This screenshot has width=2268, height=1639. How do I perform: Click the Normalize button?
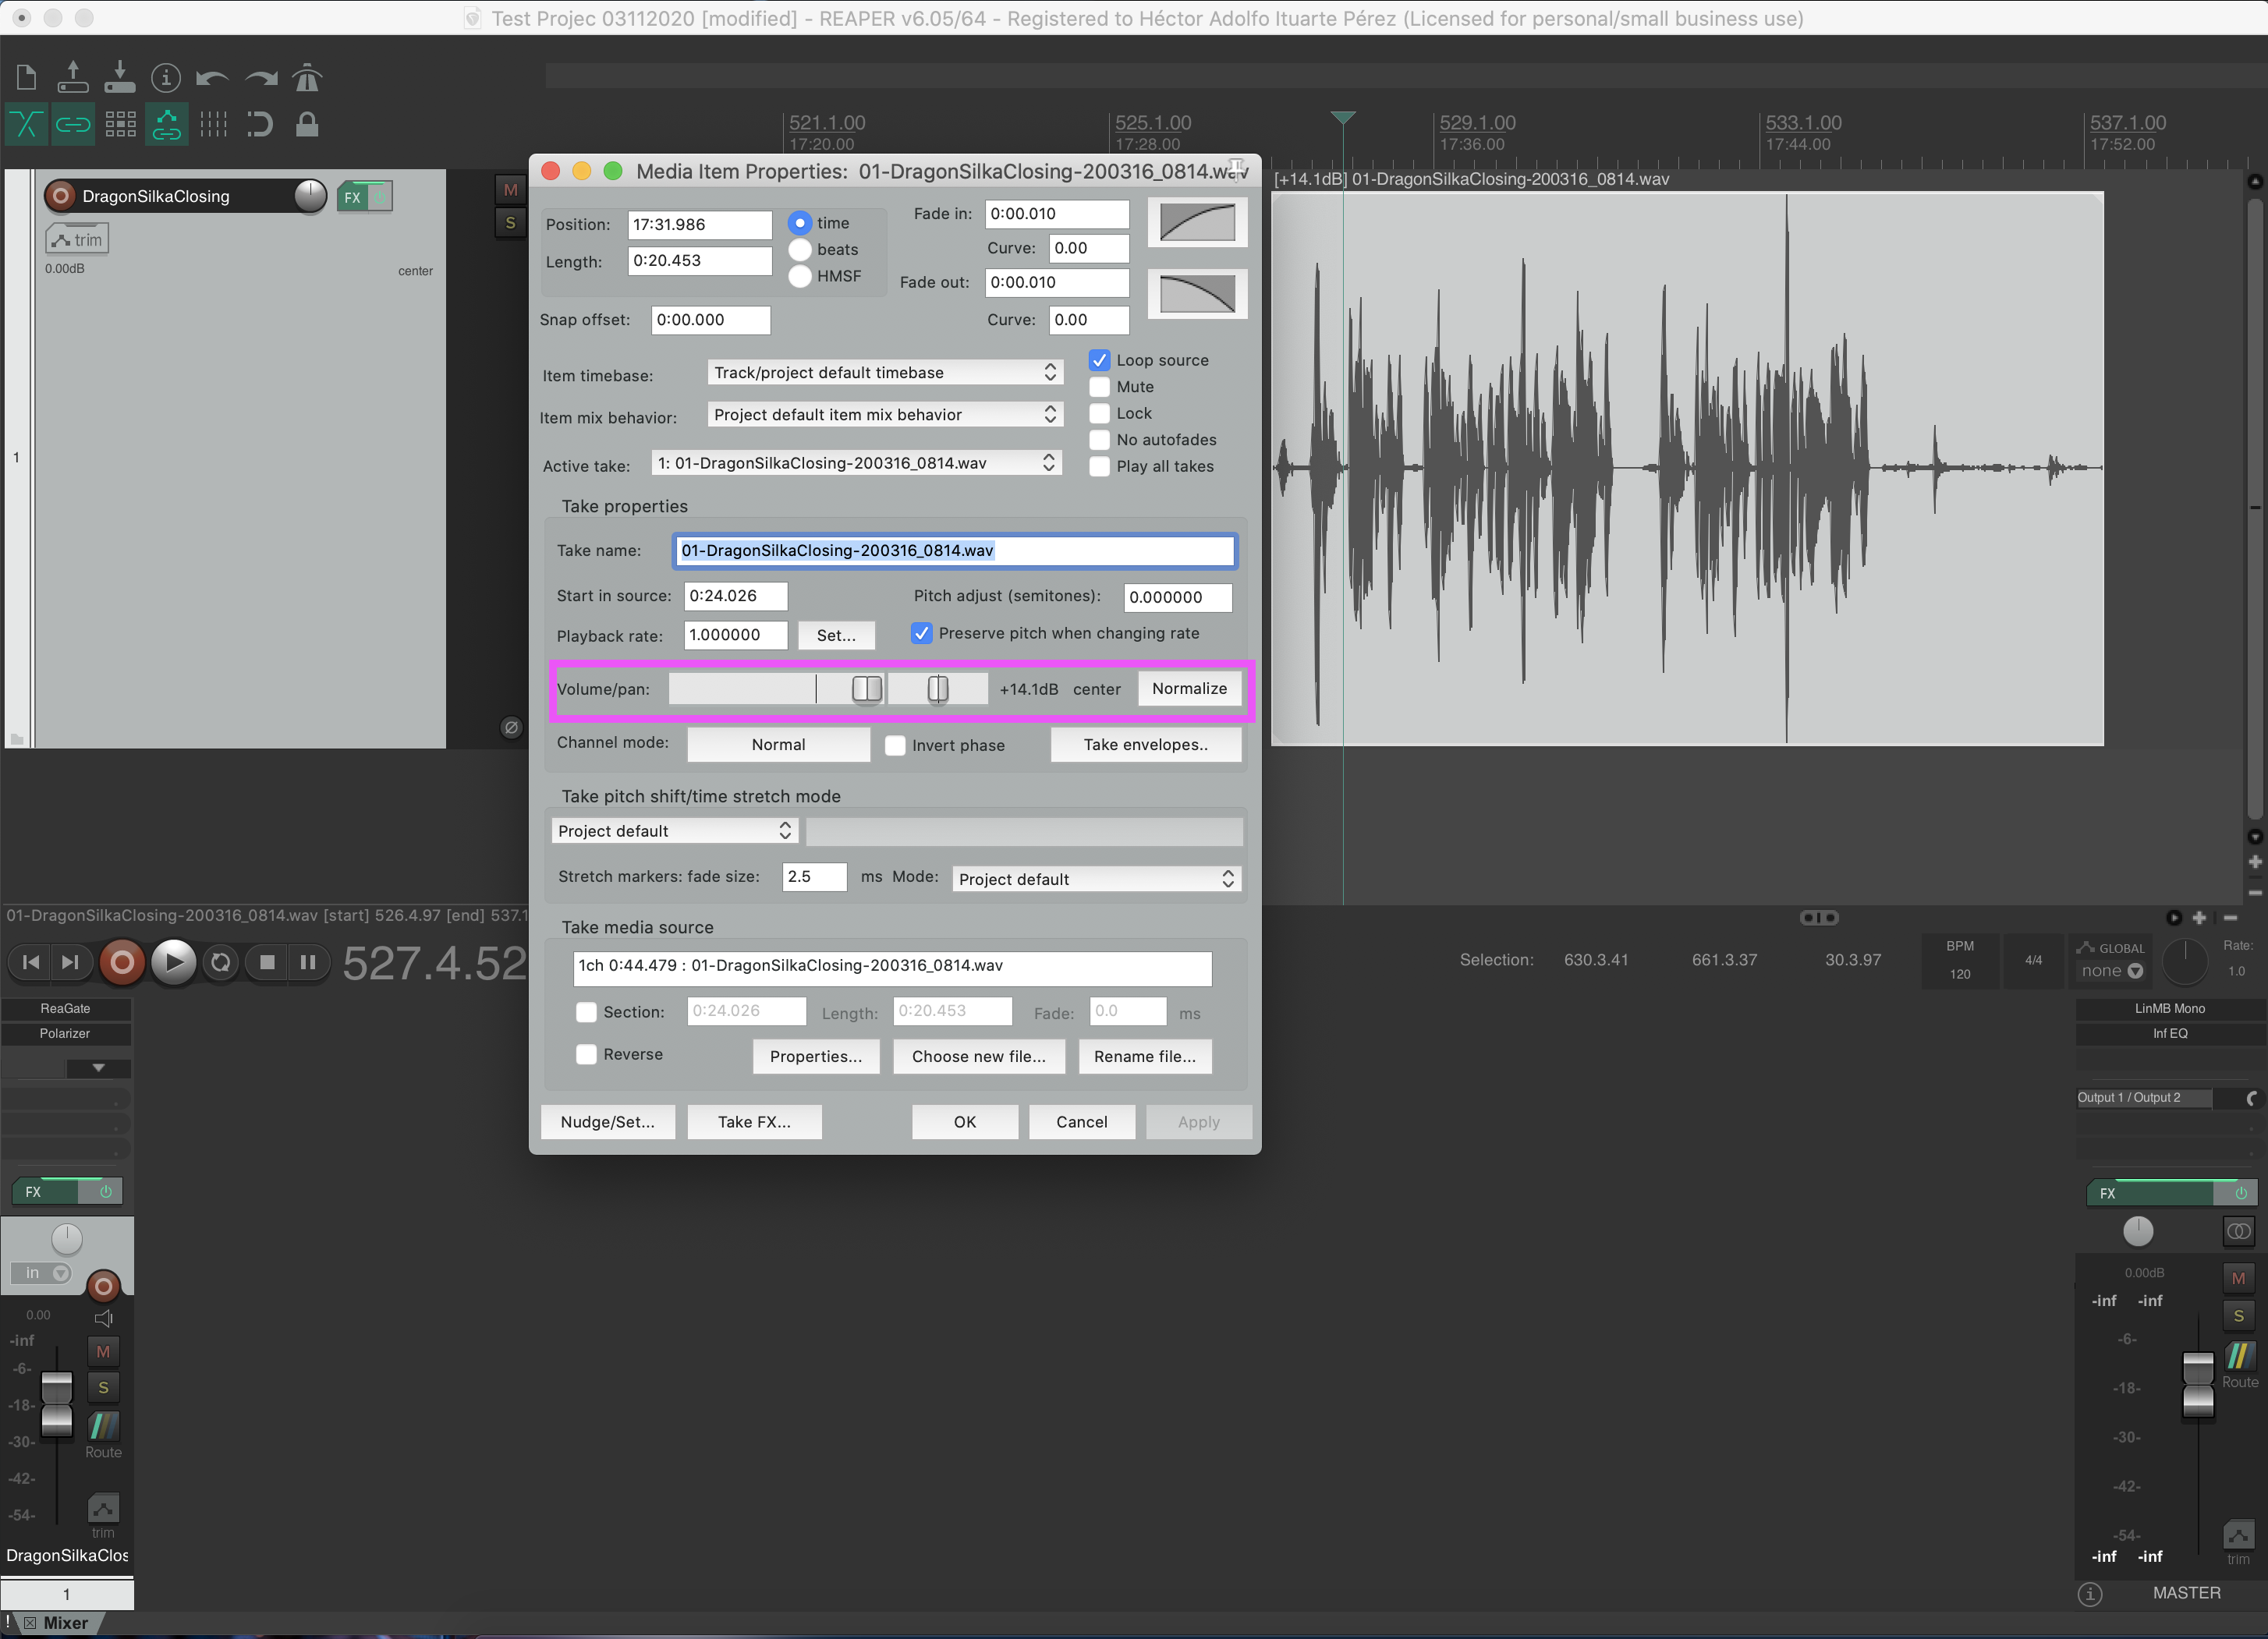click(x=1188, y=688)
